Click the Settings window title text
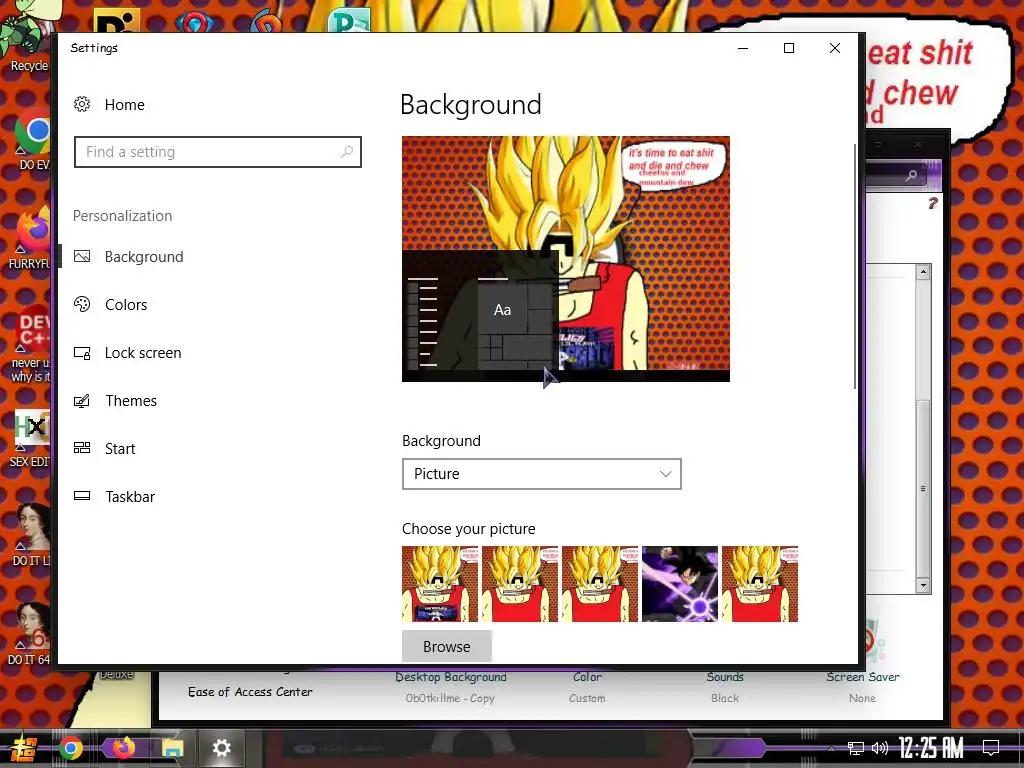Screen dimensions: 1024x768 click(94, 48)
